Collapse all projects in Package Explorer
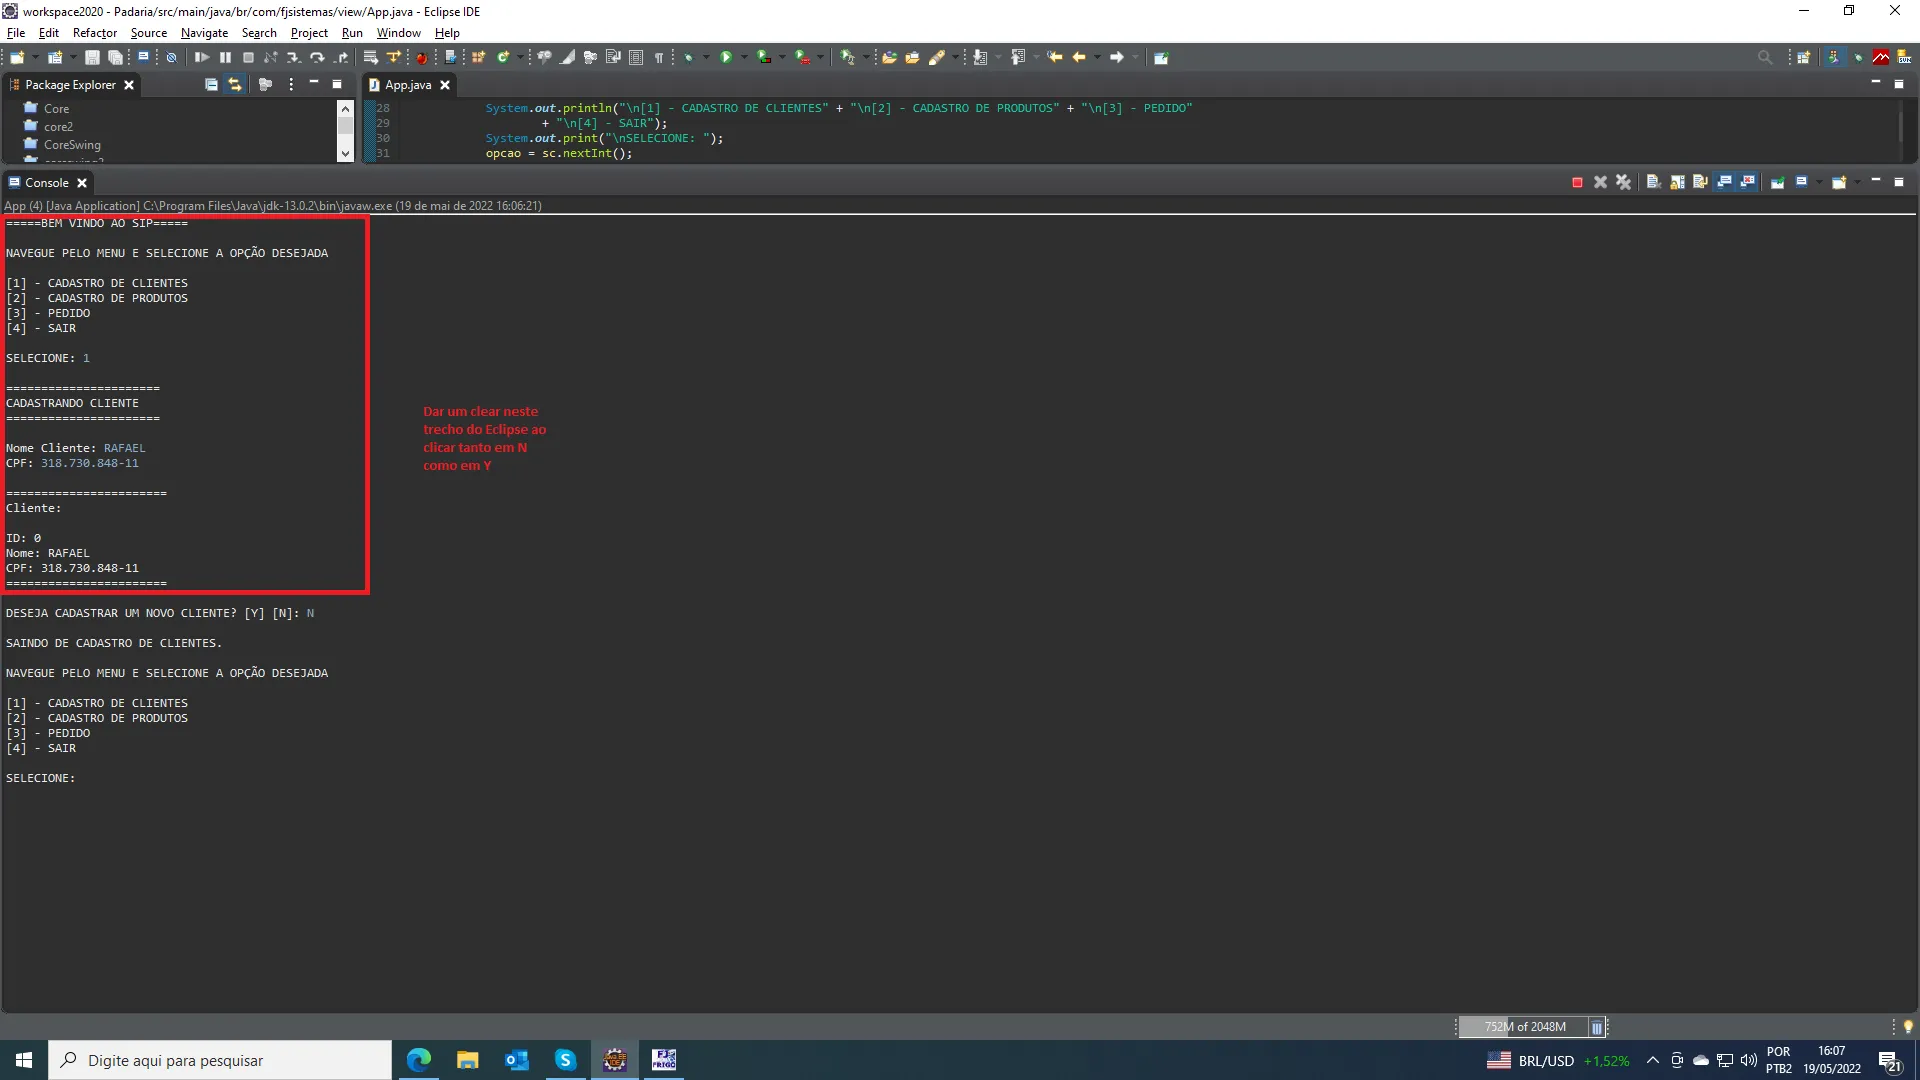1920x1080 pixels. [x=211, y=84]
